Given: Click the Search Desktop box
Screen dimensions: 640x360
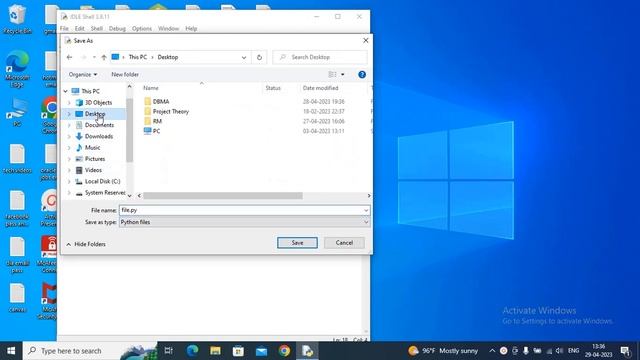Looking at the screenshot, I should [320, 58].
